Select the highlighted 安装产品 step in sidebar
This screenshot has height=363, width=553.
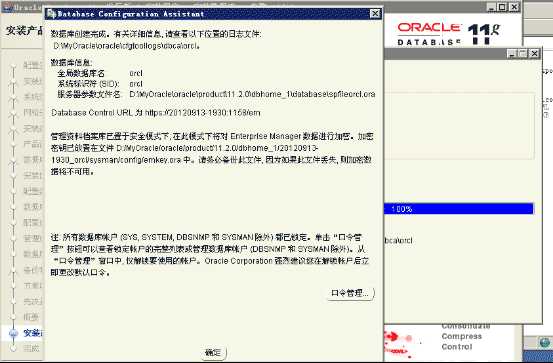pos(33,333)
